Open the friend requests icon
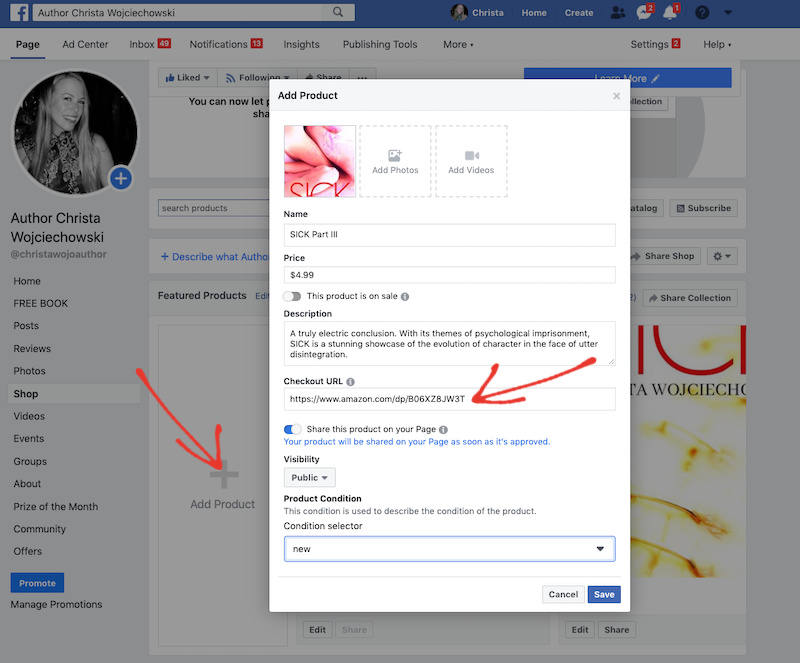This screenshot has width=800, height=663. (x=618, y=13)
